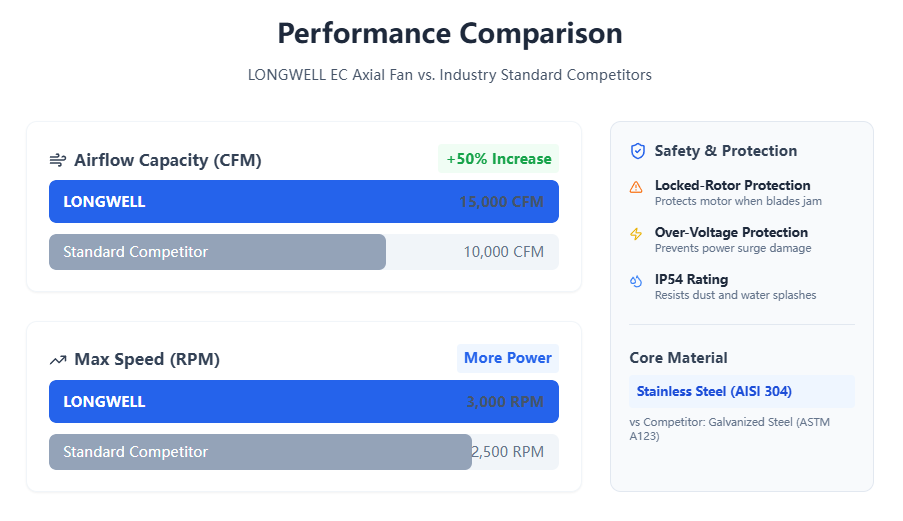This screenshot has width=903, height=521.
Task: Click the +50% Increase badge
Action: pyautogui.click(x=498, y=159)
